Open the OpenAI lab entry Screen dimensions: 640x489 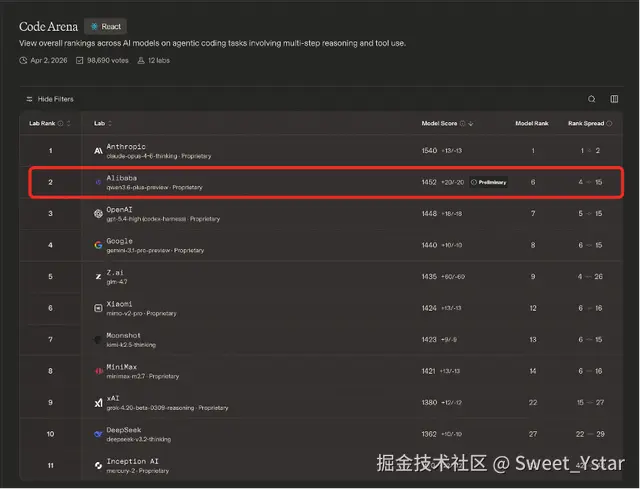(x=119, y=209)
